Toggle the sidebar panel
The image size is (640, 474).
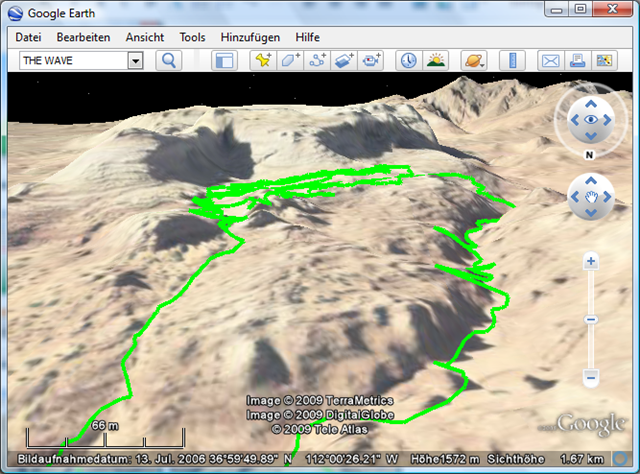[224, 60]
